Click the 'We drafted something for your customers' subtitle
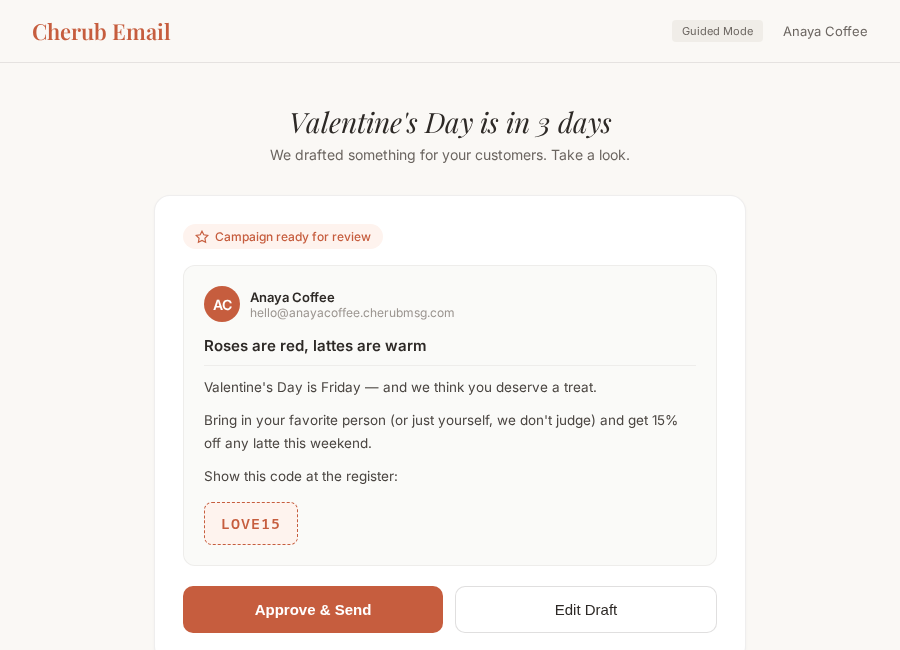This screenshot has width=900, height=650. pos(450,155)
